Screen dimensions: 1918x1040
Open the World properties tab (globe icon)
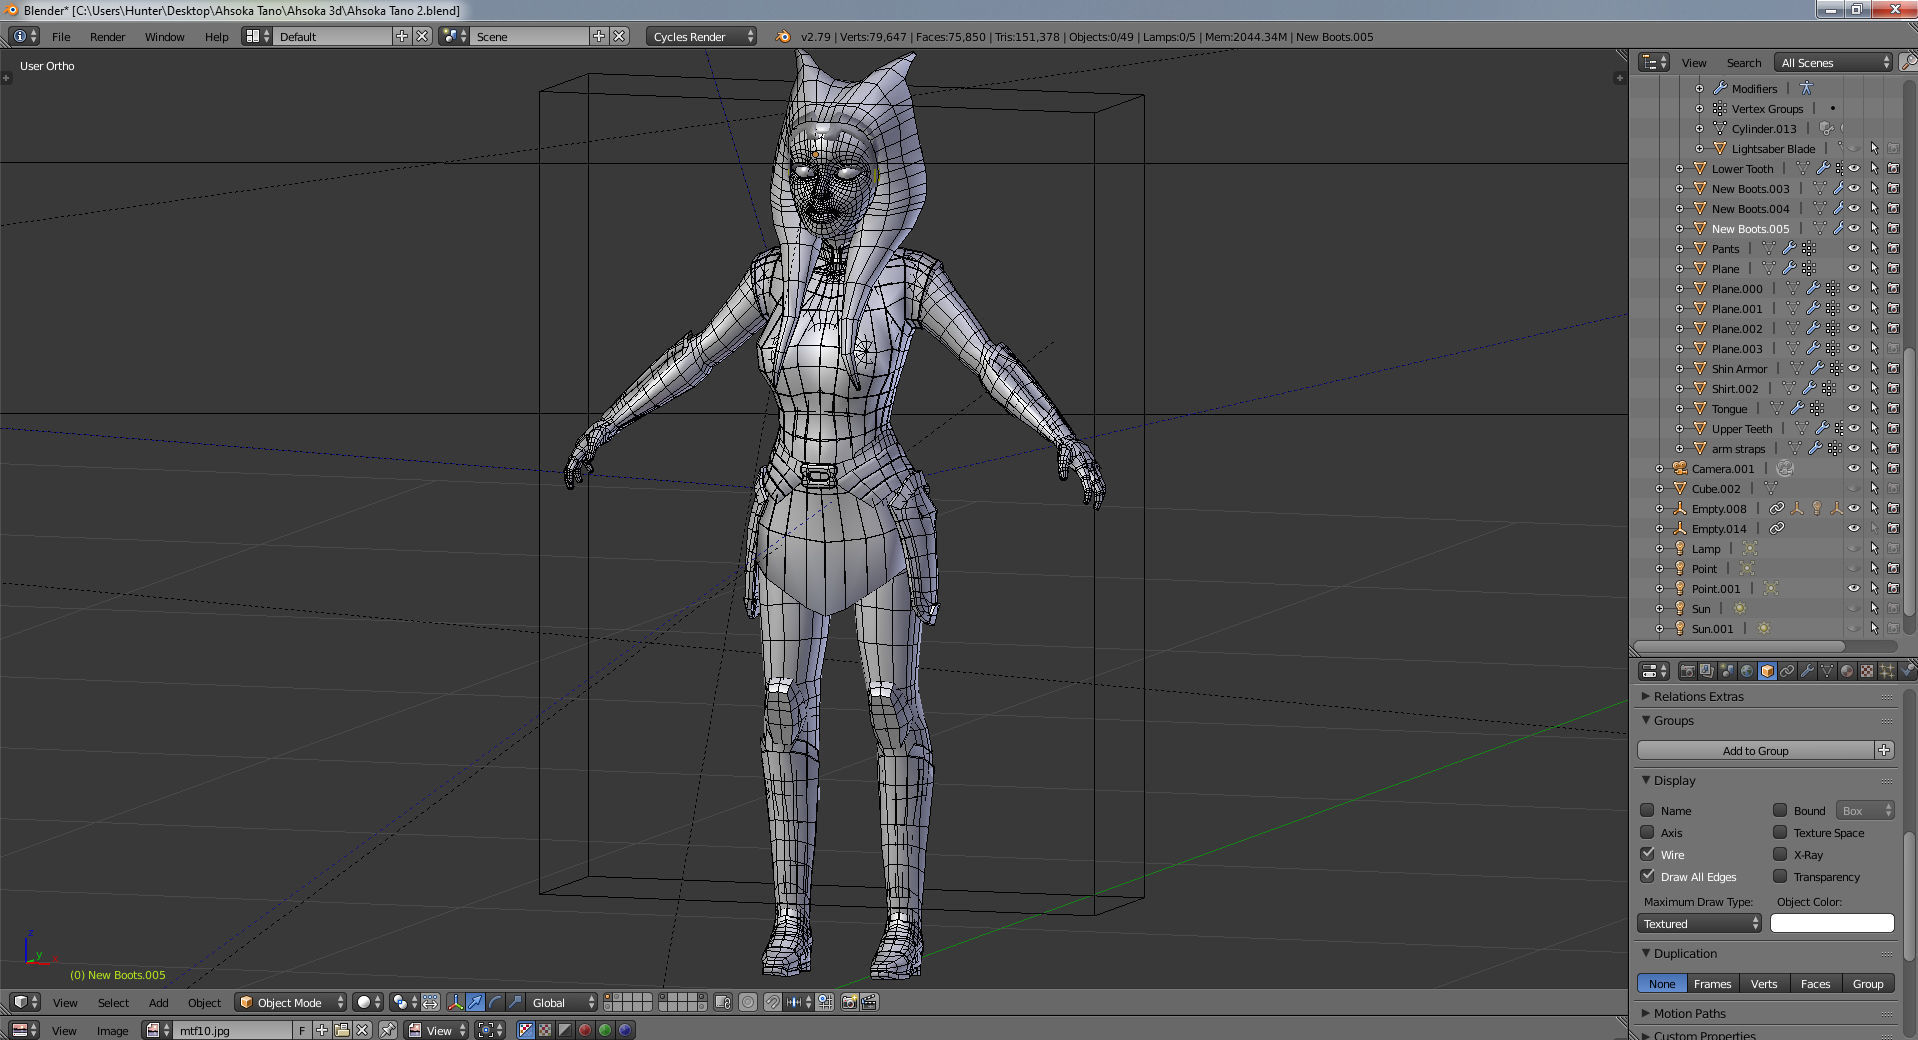tap(1747, 671)
